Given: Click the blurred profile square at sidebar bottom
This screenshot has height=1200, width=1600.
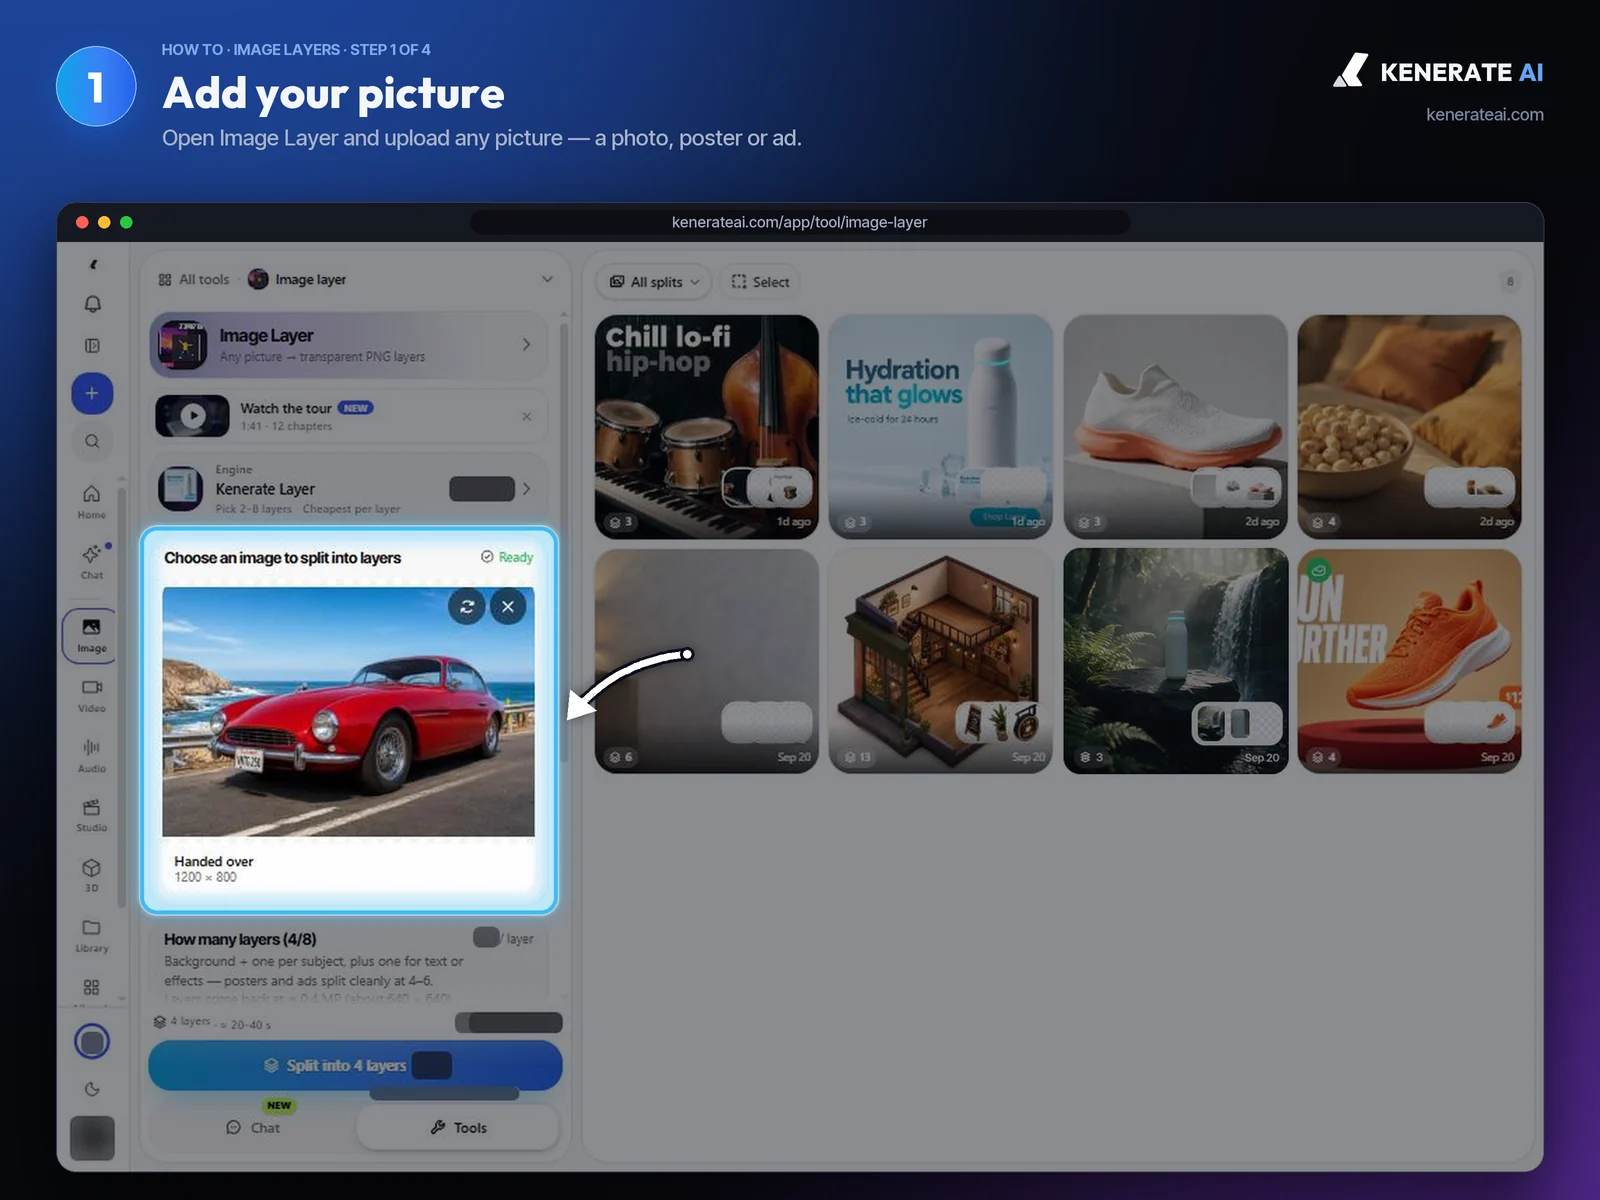Looking at the screenshot, I should click(92, 1138).
